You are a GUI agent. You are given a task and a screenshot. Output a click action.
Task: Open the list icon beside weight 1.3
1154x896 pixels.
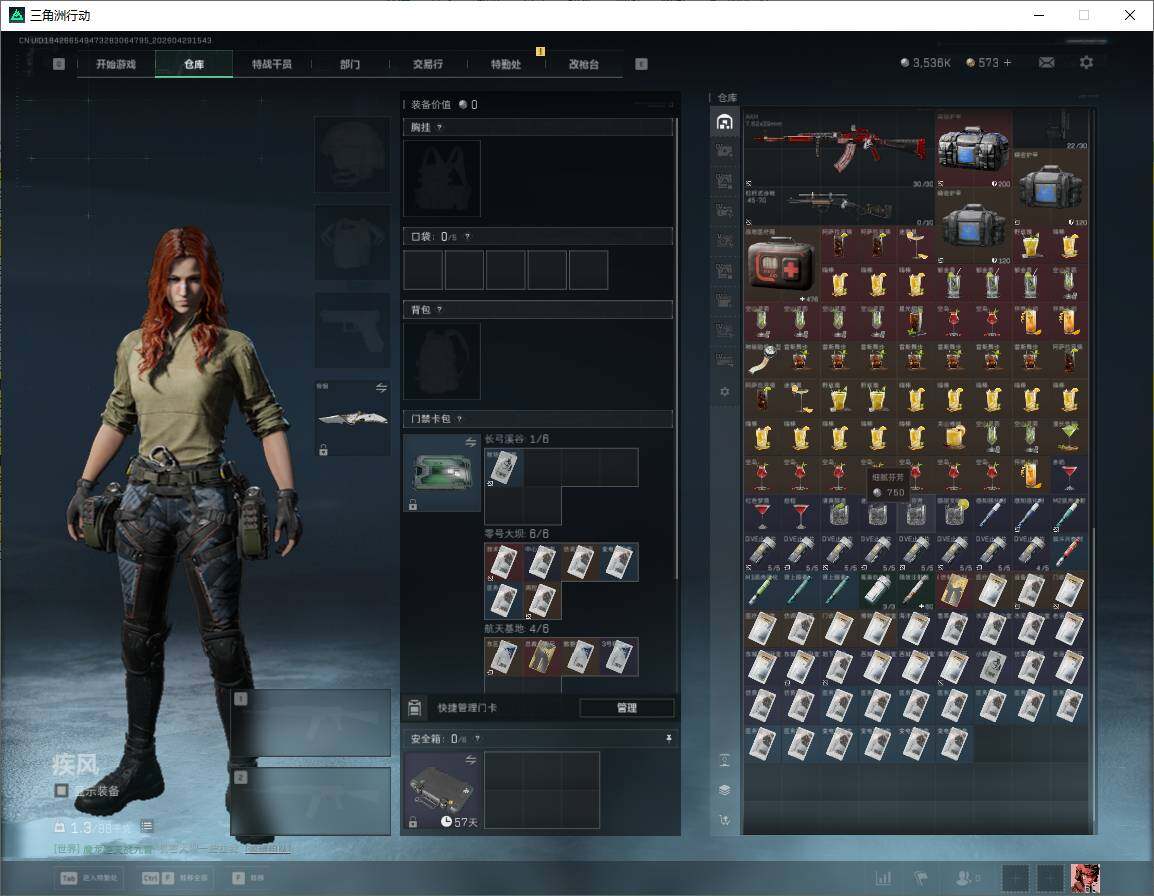pos(146,827)
